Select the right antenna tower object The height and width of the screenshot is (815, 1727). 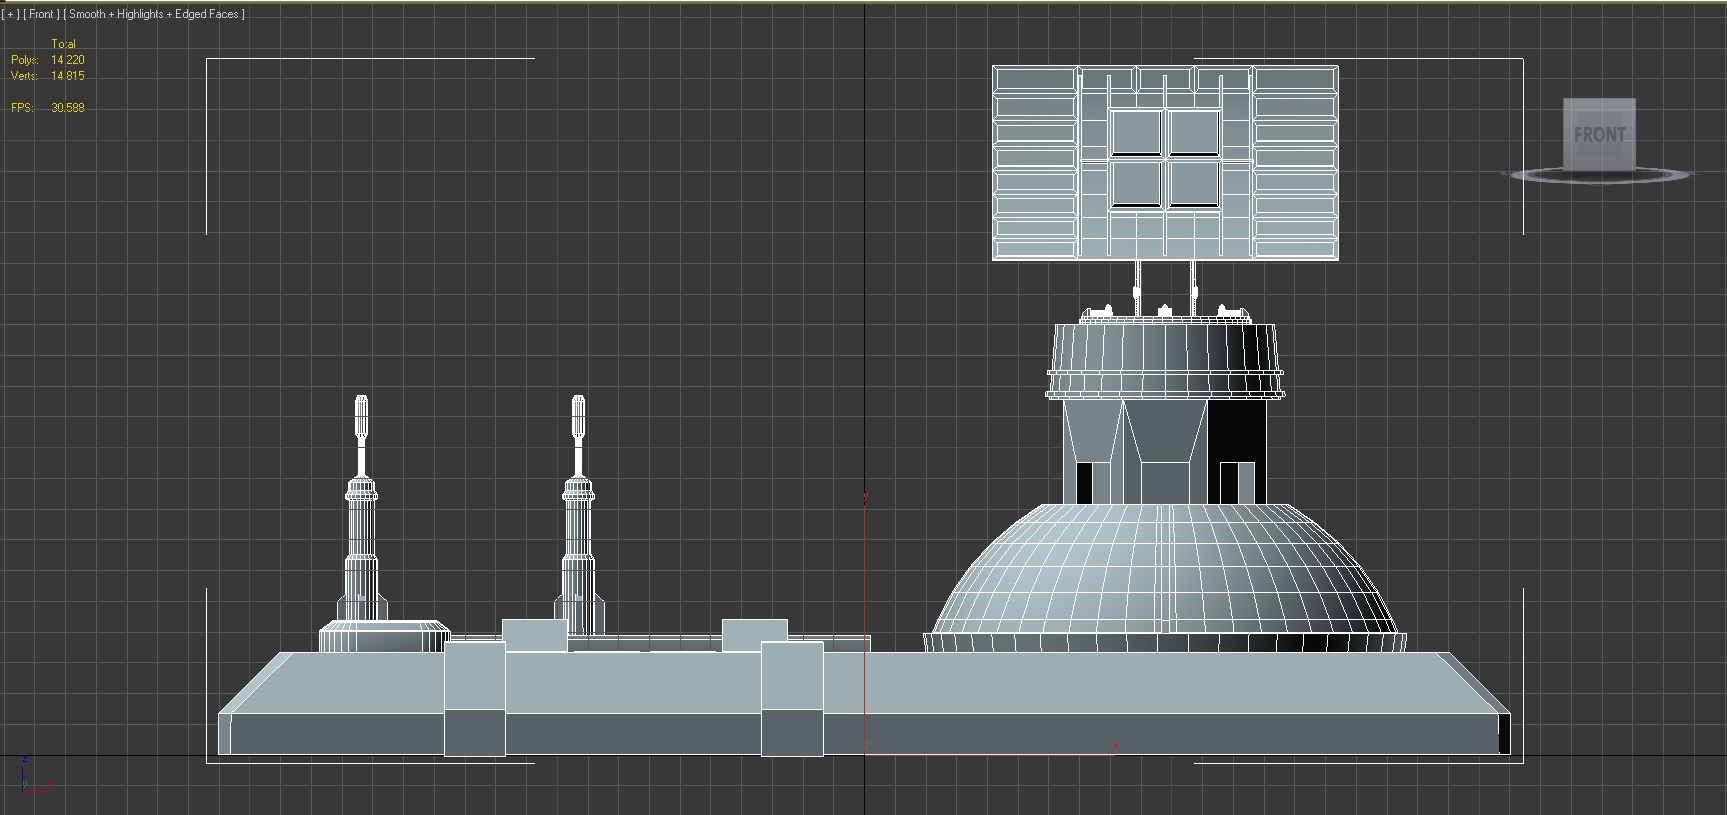578,515
